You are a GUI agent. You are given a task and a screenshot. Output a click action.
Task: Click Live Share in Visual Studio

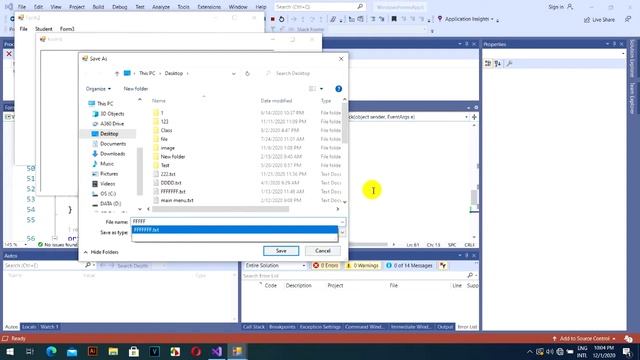tap(599, 20)
